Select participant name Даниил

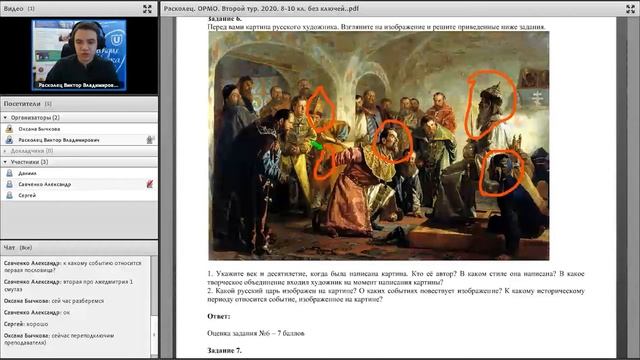(x=27, y=173)
